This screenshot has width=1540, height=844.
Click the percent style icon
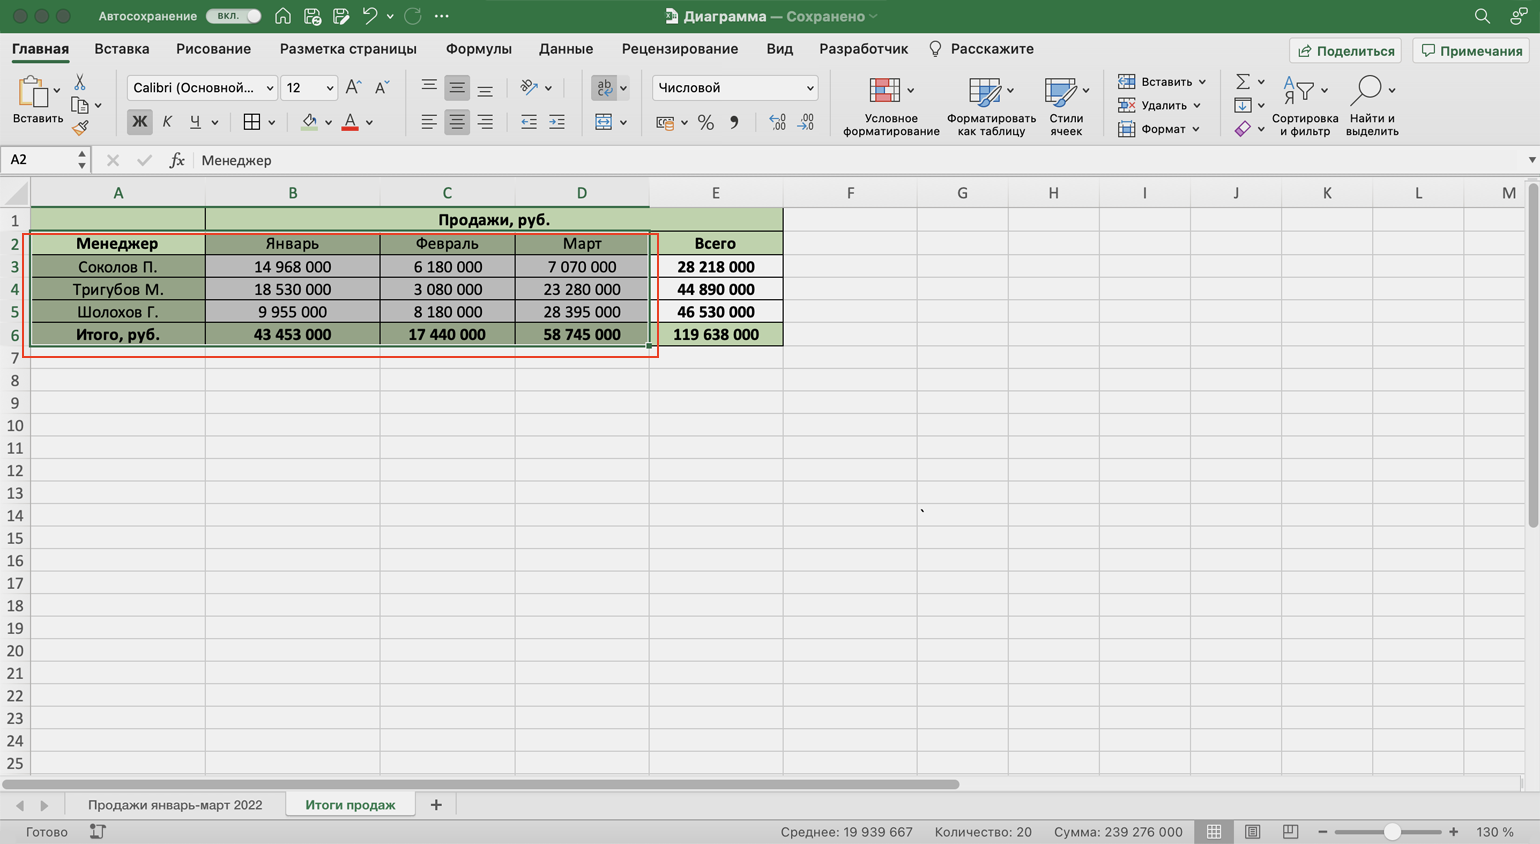pyautogui.click(x=706, y=122)
